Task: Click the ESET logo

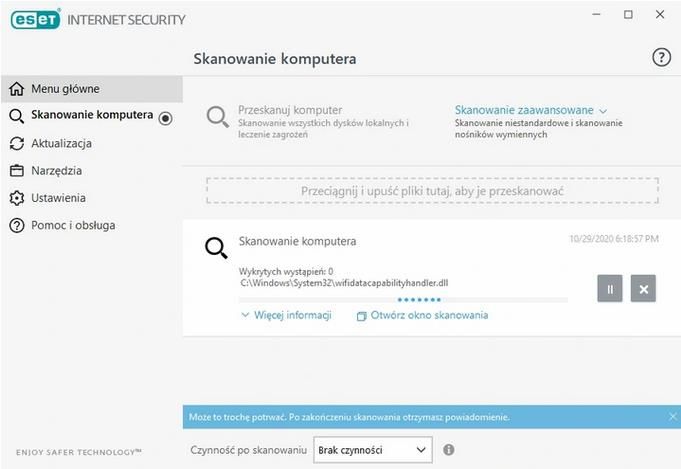Action: coord(36,20)
